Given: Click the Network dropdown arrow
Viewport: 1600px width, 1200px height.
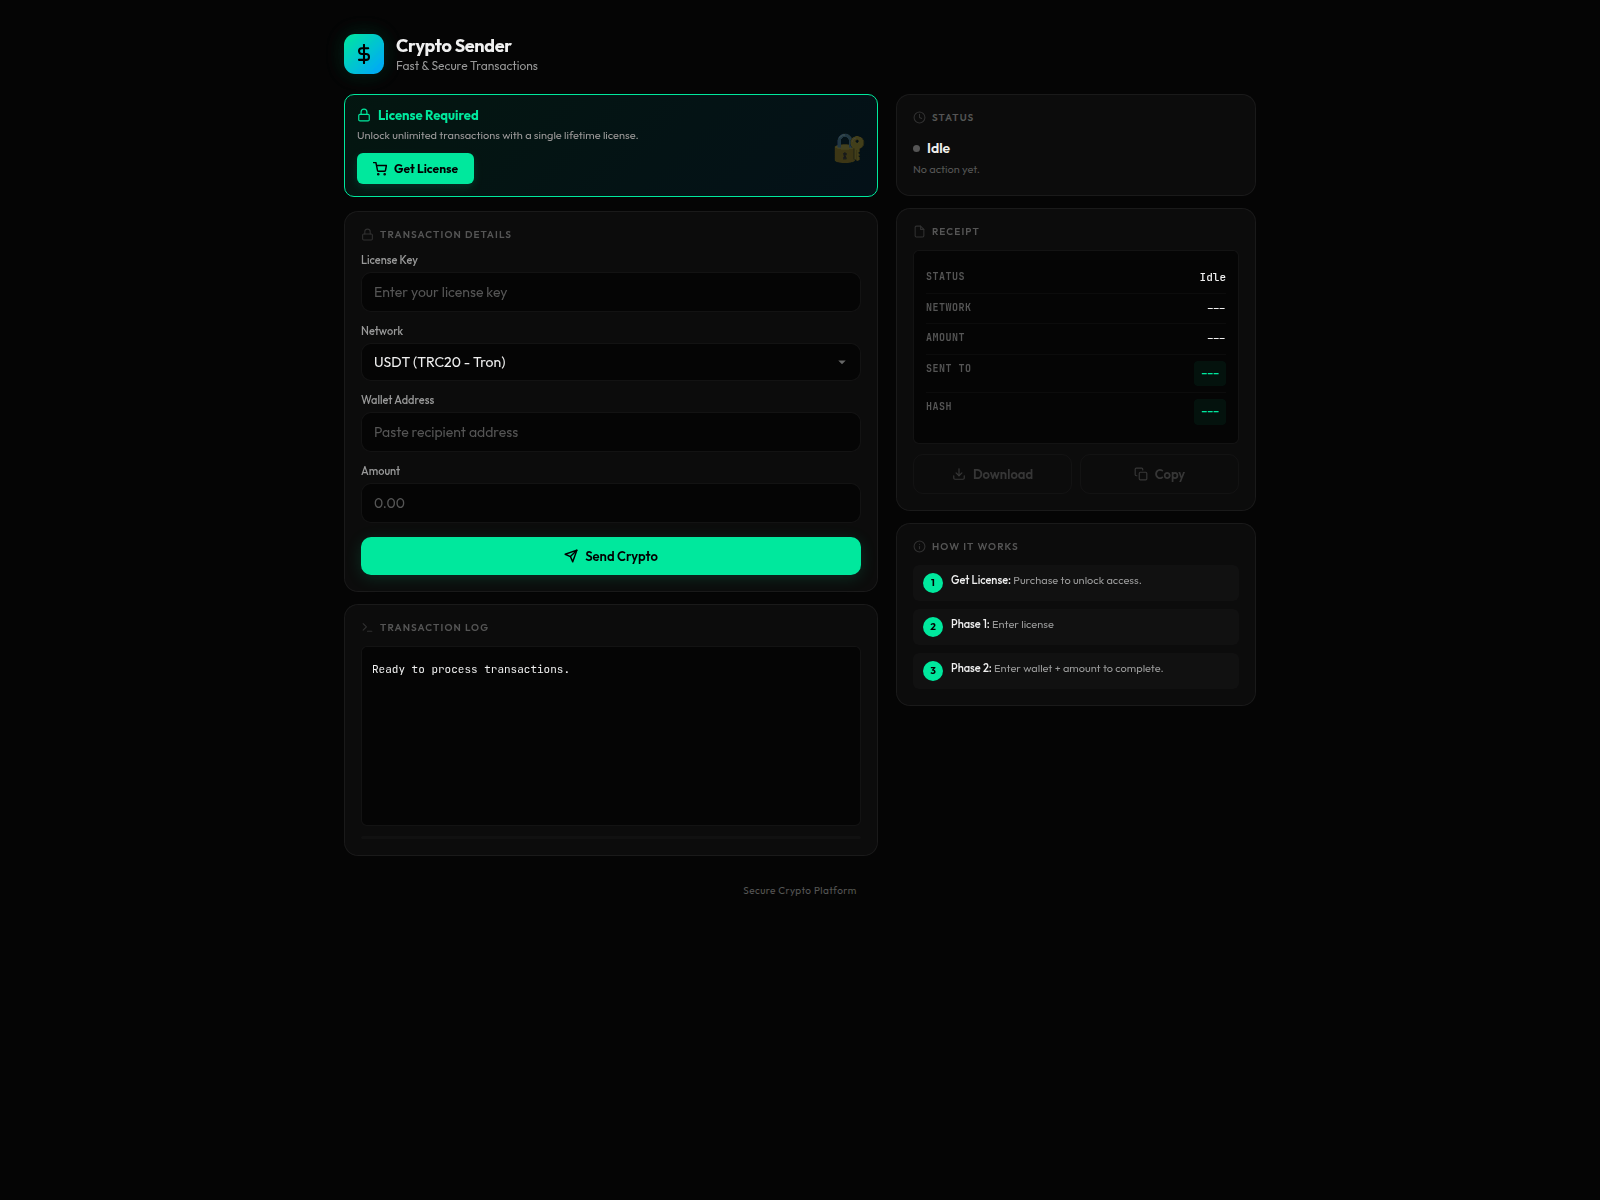Looking at the screenshot, I should point(842,362).
